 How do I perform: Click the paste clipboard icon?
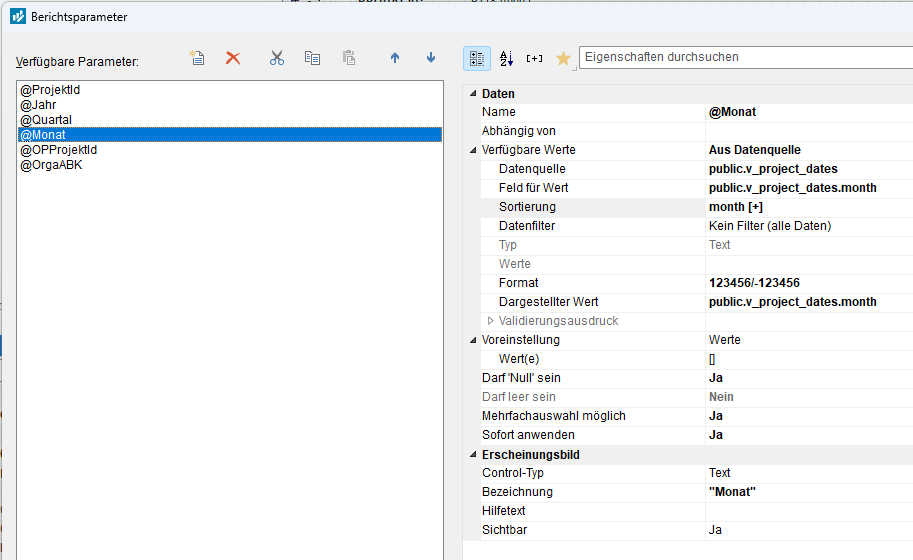349,58
